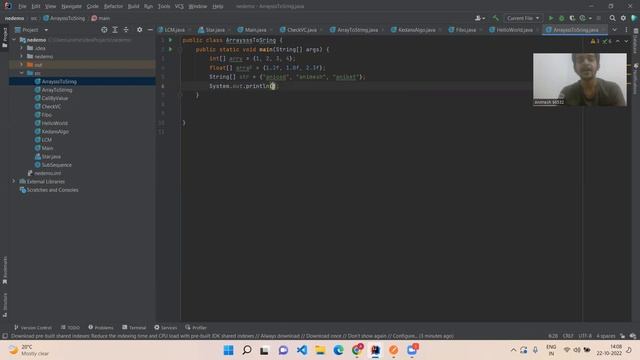Open the Bookmarks side tool window
This screenshot has height=360, width=640.
coord(4,270)
